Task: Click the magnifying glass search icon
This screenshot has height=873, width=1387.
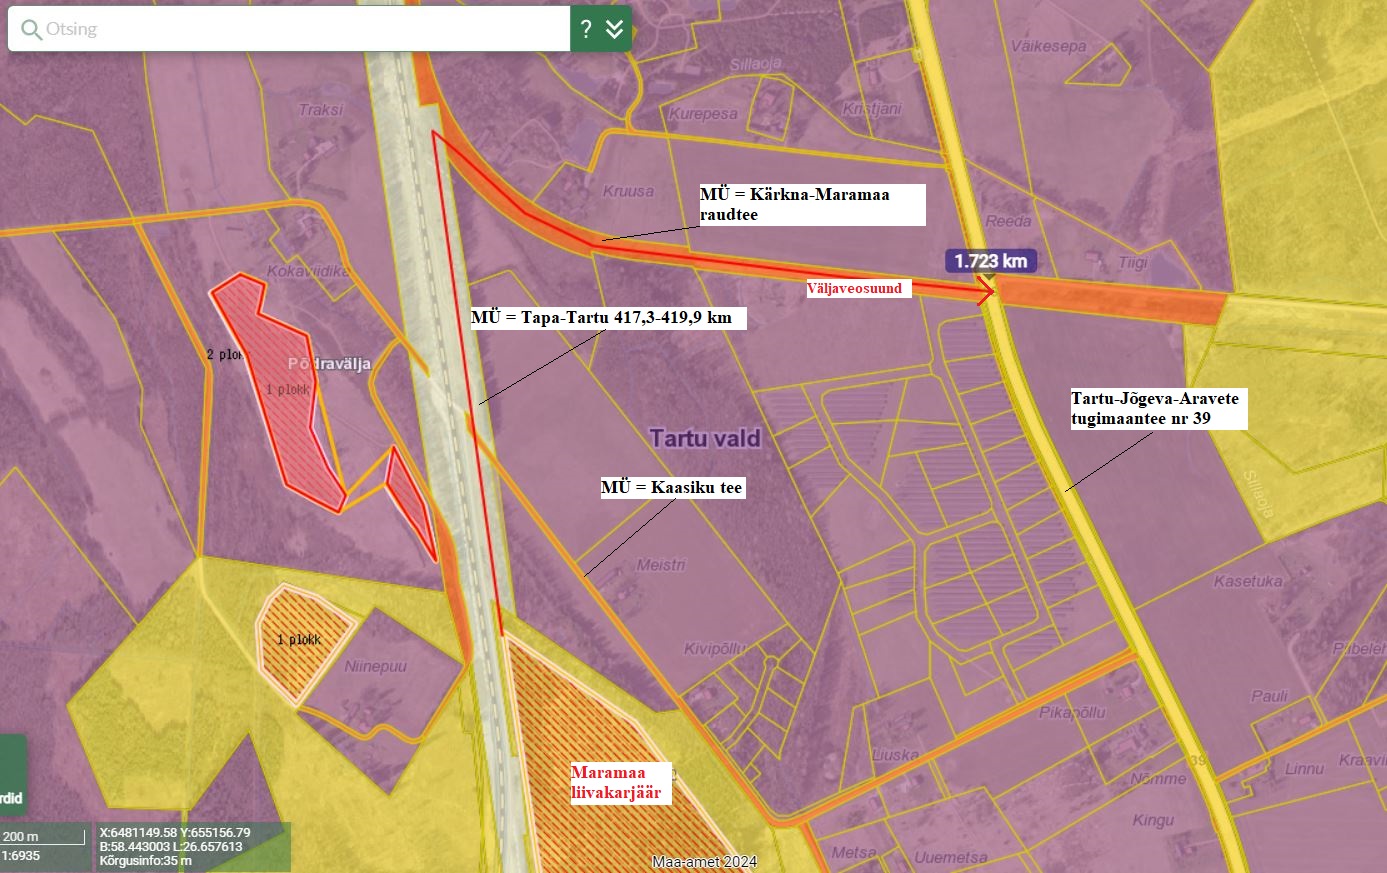Action: click(31, 29)
